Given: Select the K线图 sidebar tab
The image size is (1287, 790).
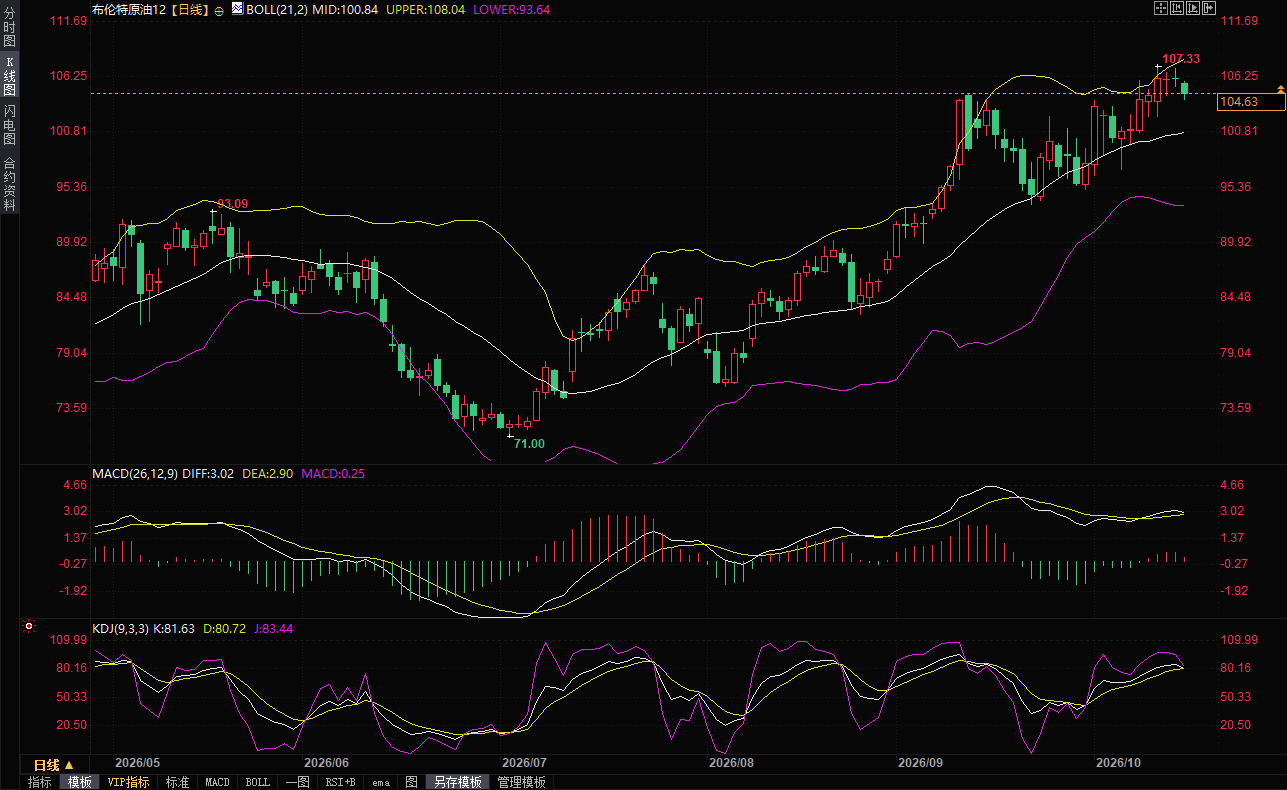Looking at the screenshot, I should (9, 76).
